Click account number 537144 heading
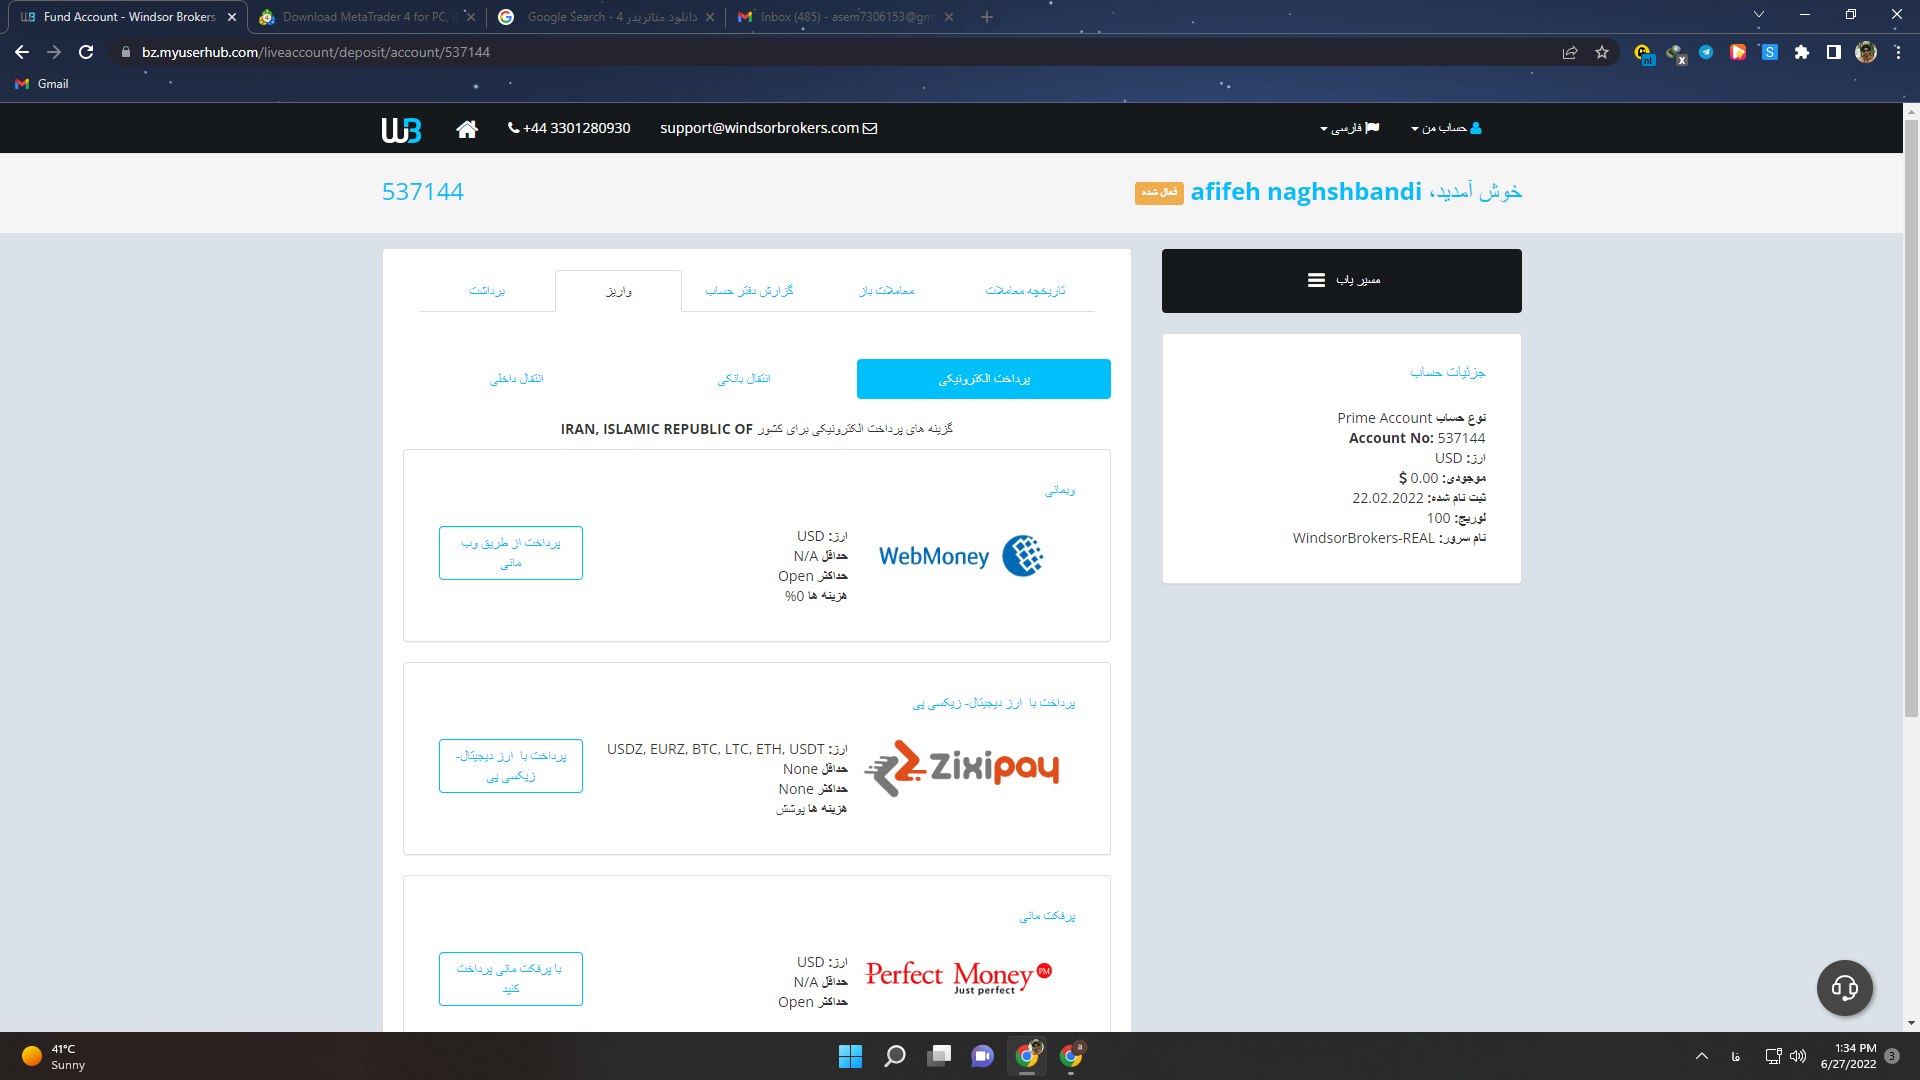Viewport: 1920px width, 1080px height. (x=423, y=192)
